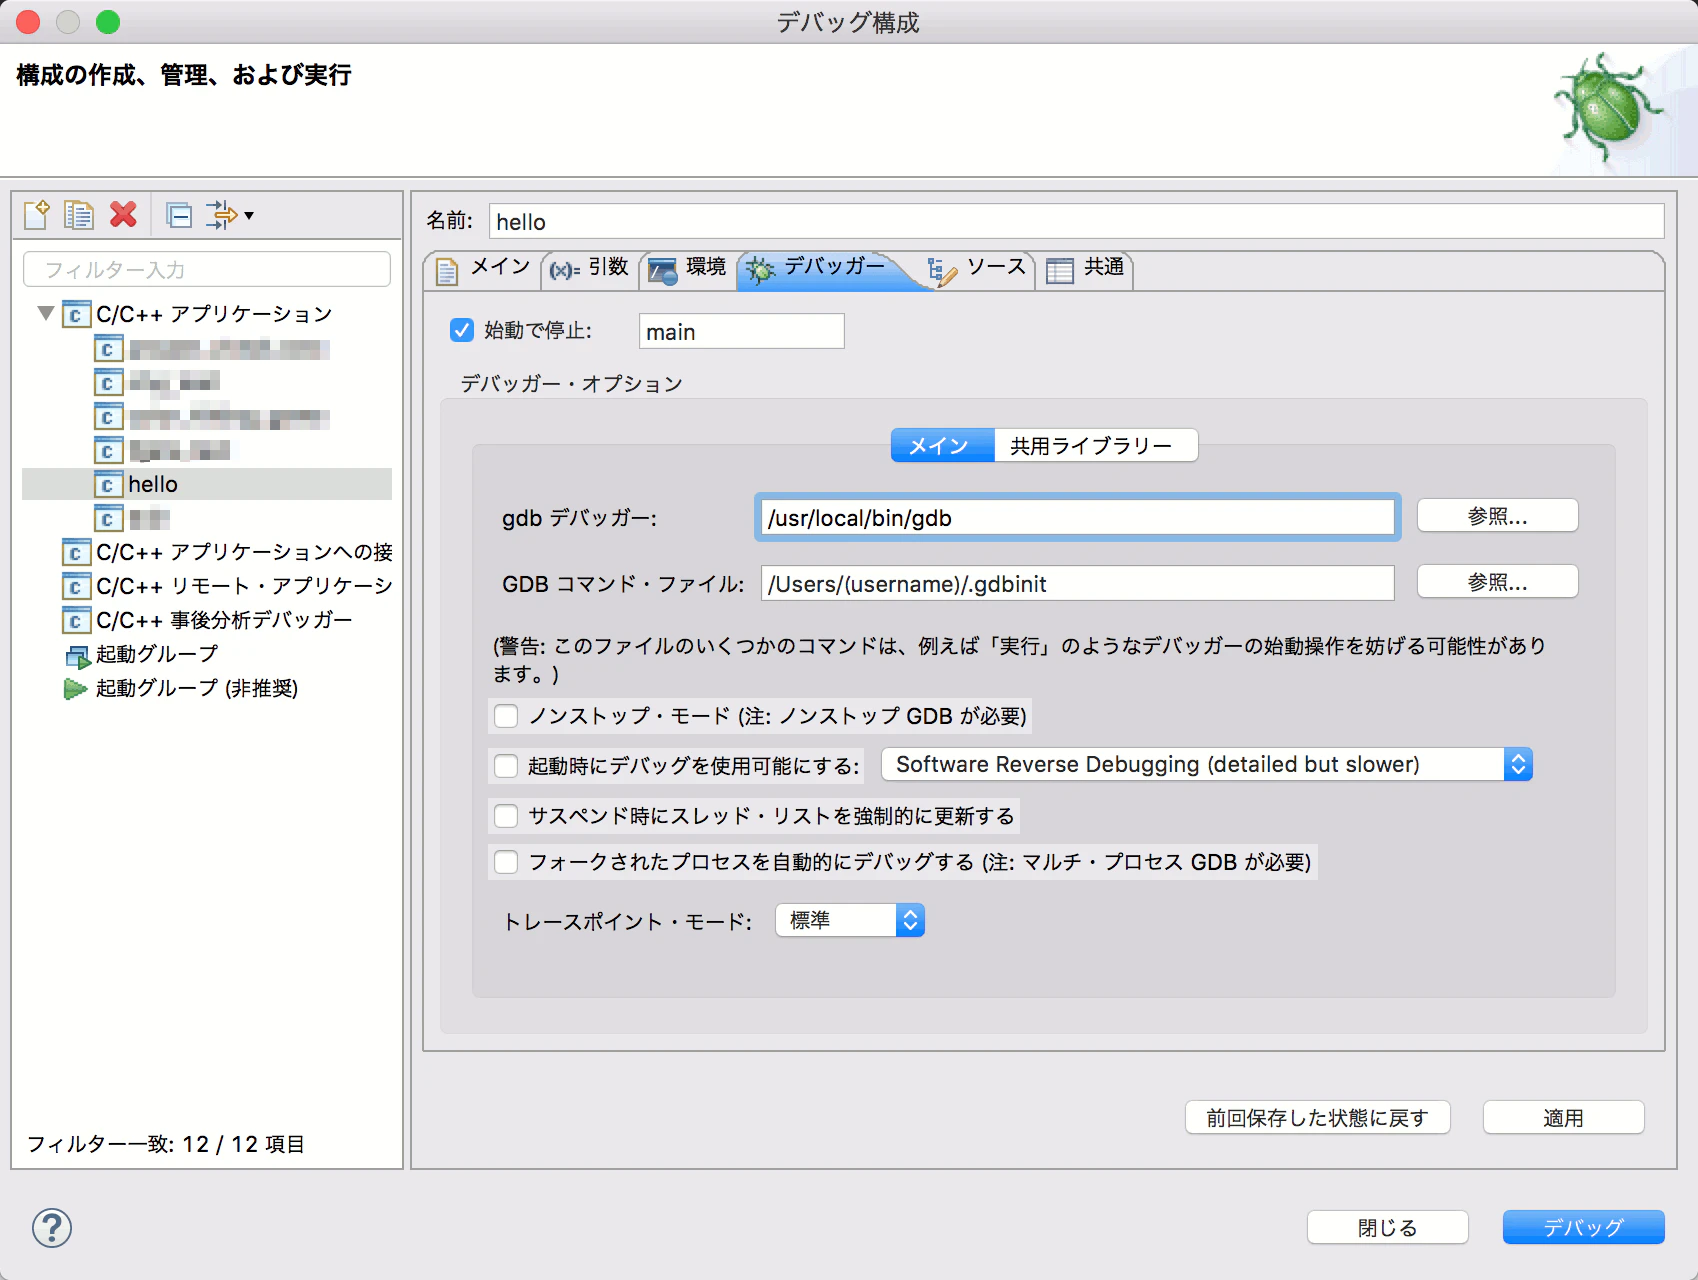Select the メイン segment in debugger options
This screenshot has height=1280, width=1698.
click(942, 446)
